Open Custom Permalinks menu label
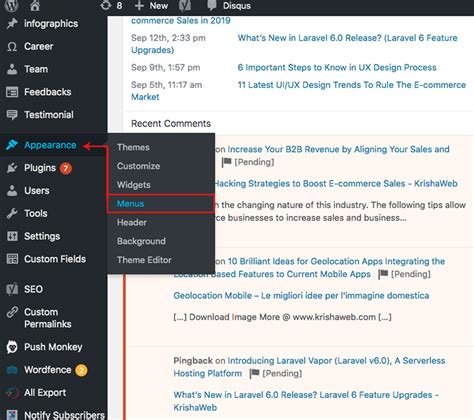This screenshot has width=474, height=420. (48, 318)
